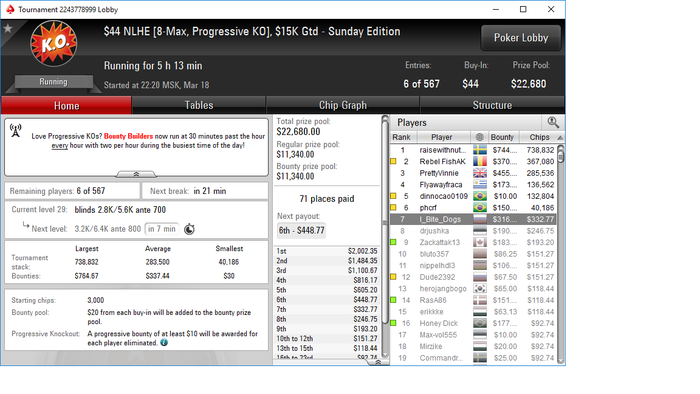Screen dimensions: 700x394
Task: Click PrettyVinnie's UK flag
Action: [480, 173]
